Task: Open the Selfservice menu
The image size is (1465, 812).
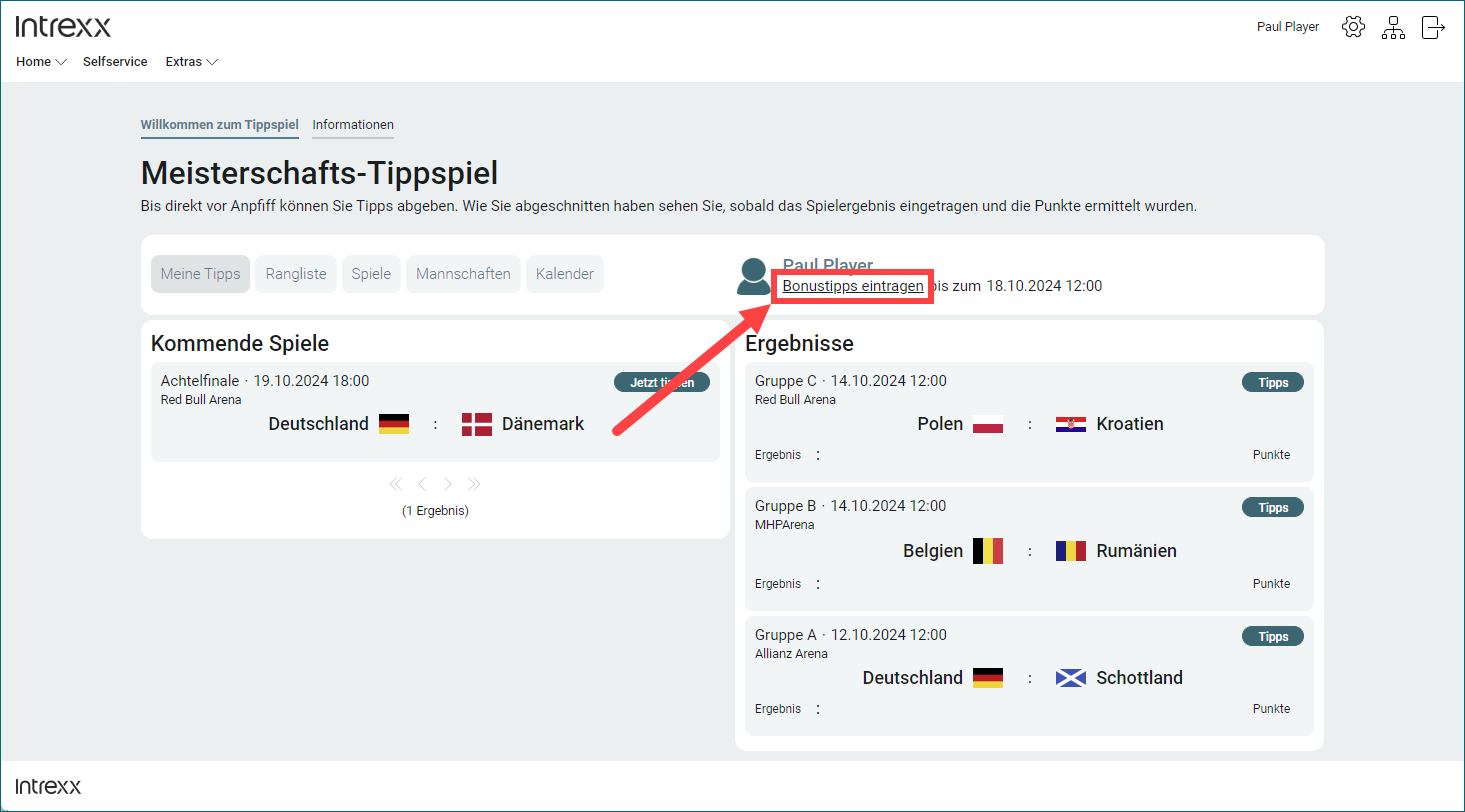Action: pos(115,62)
